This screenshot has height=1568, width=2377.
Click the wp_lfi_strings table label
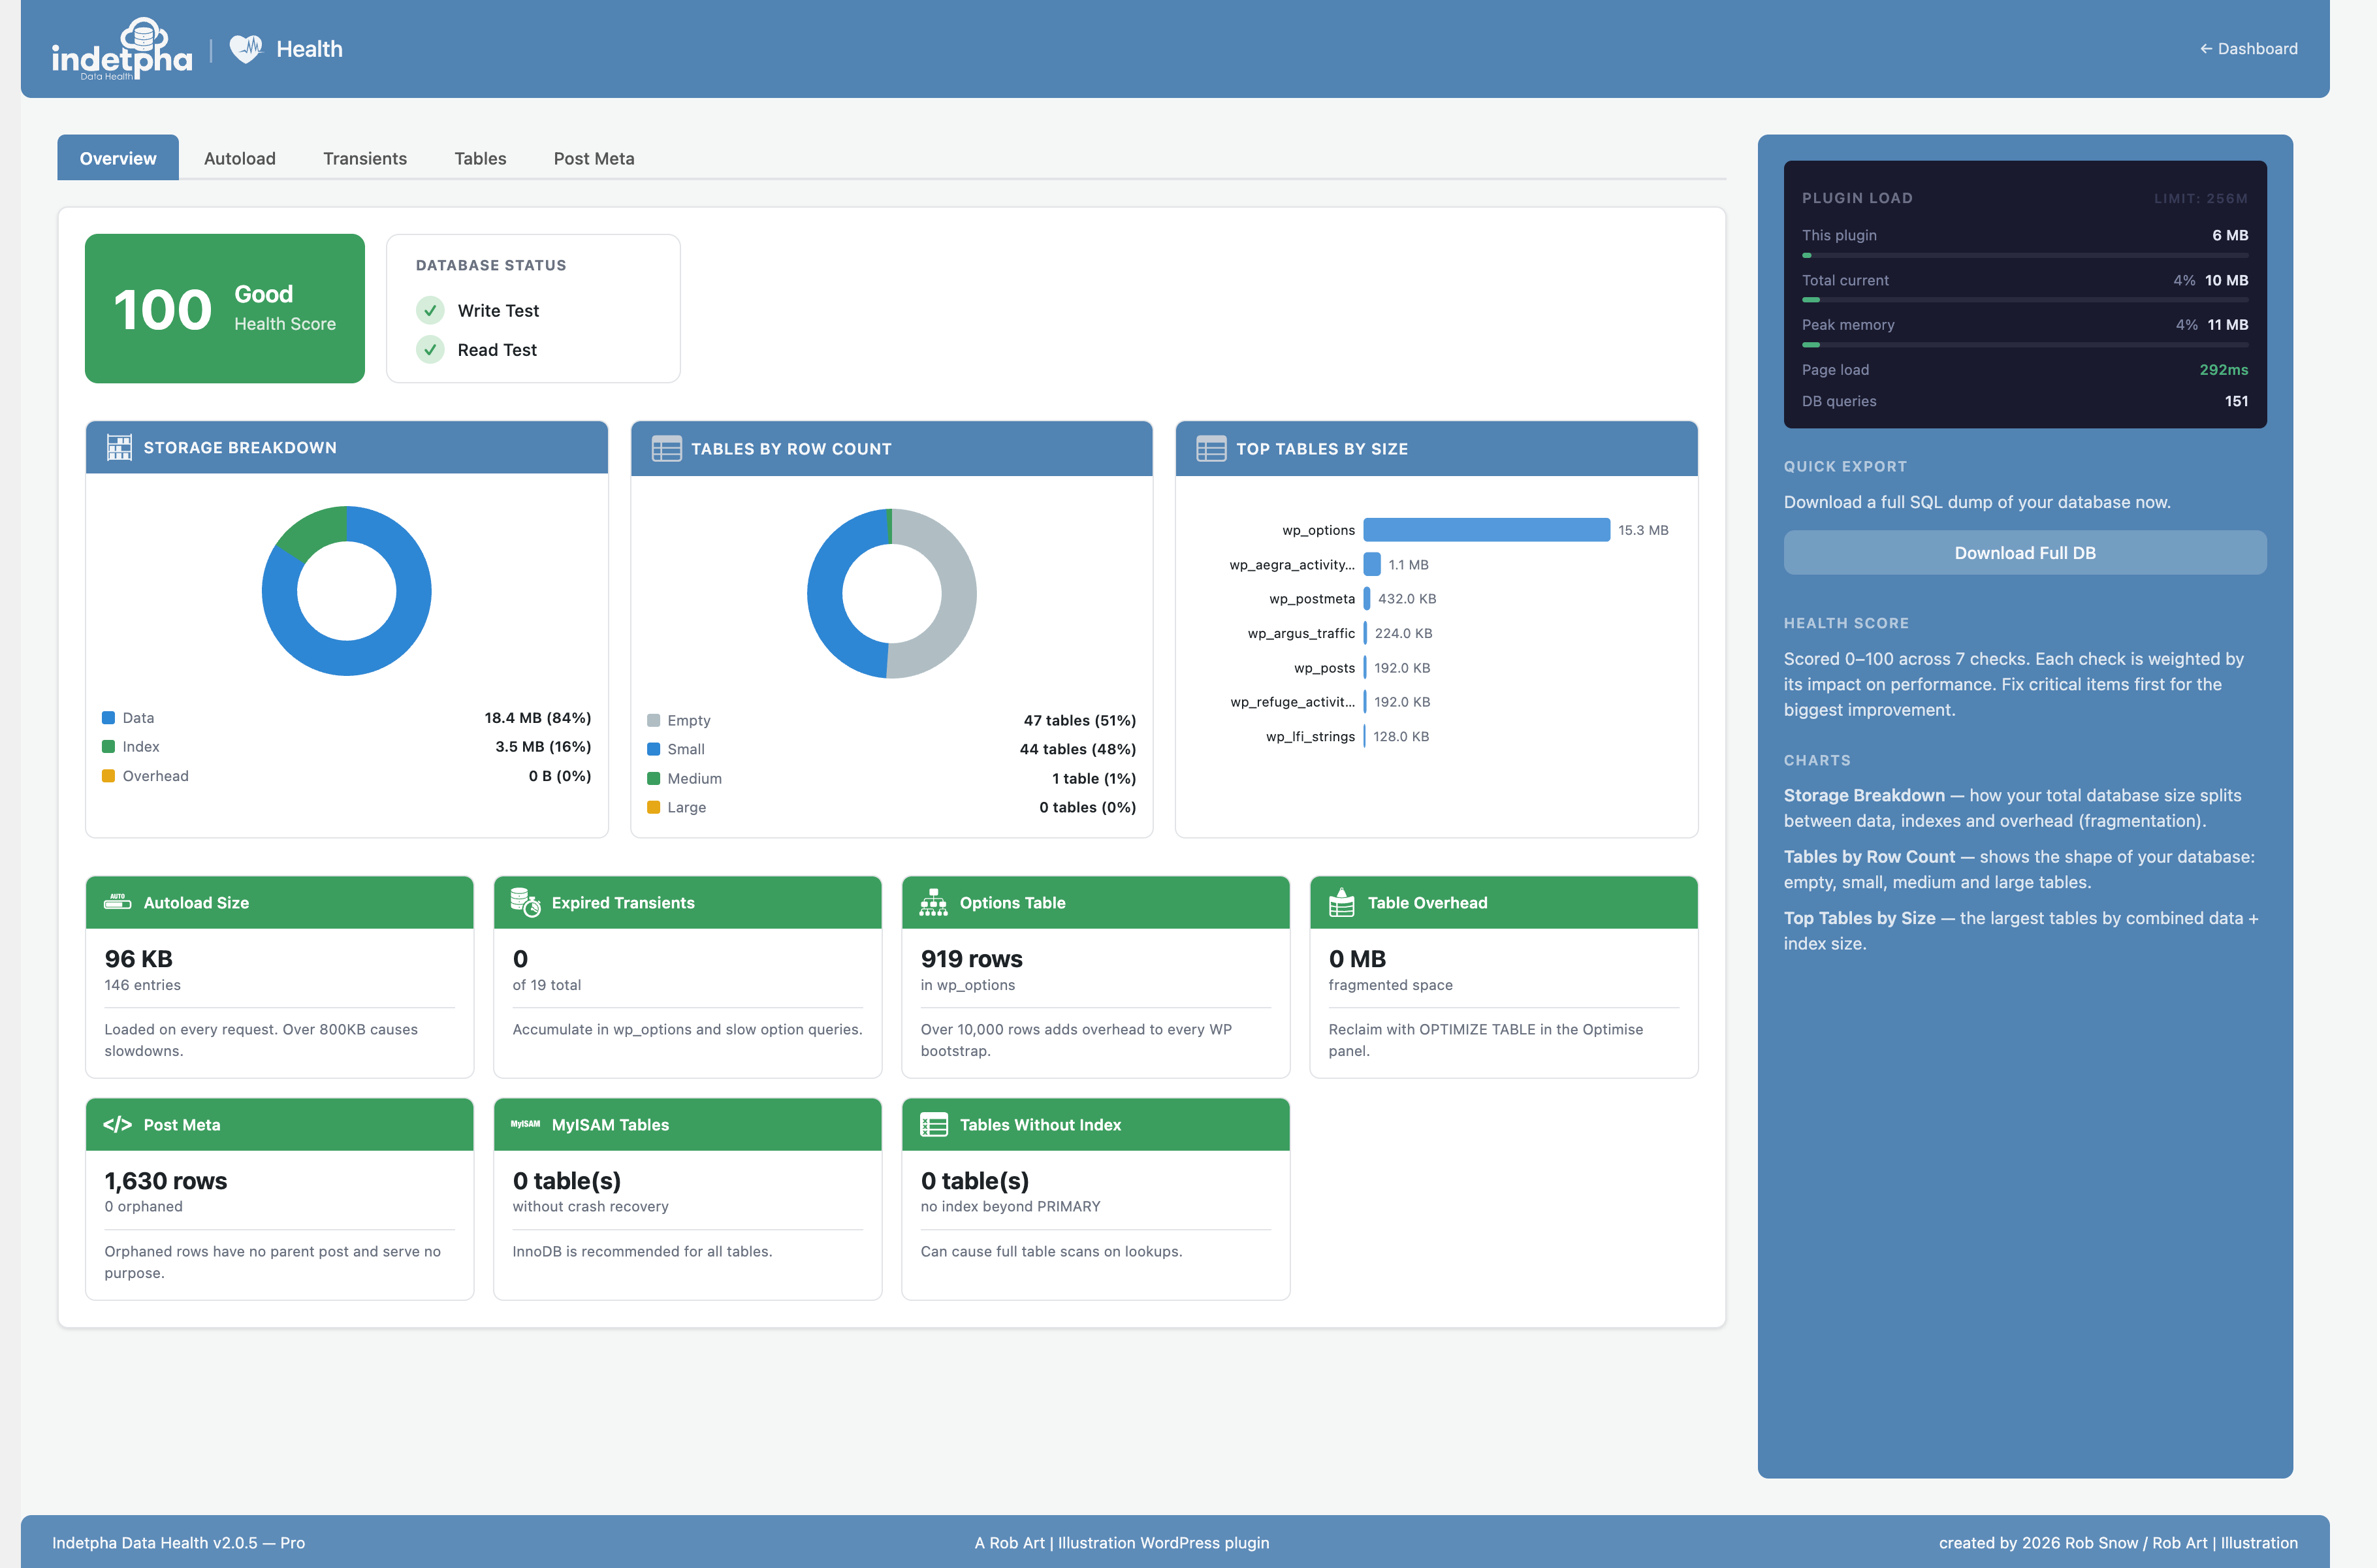(x=1310, y=737)
